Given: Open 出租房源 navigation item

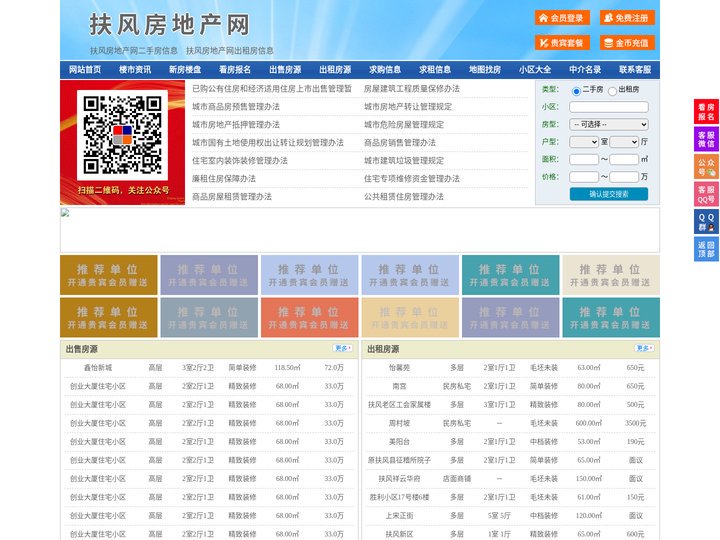Looking at the screenshot, I should [335, 70].
